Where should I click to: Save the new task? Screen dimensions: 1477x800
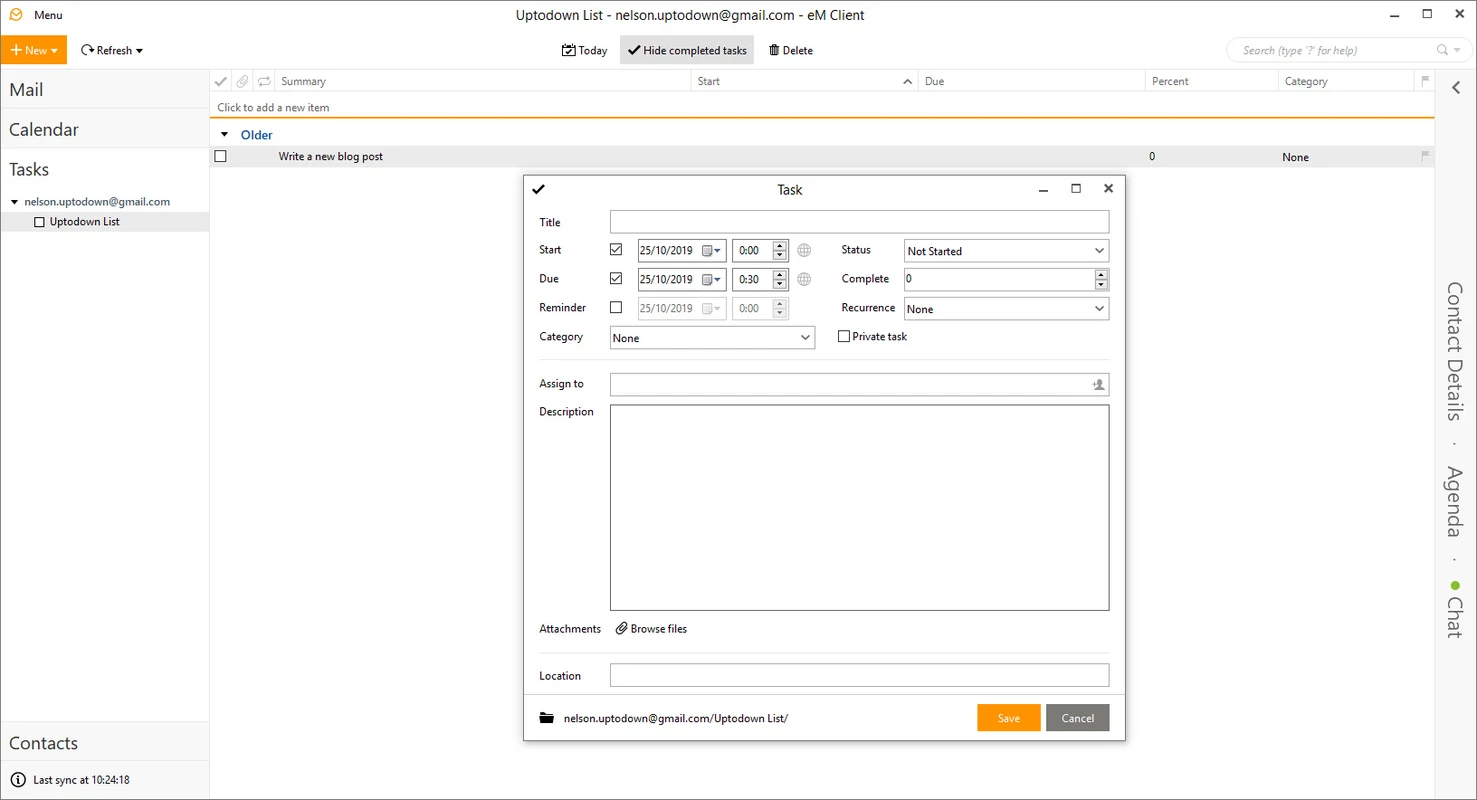click(x=1008, y=717)
